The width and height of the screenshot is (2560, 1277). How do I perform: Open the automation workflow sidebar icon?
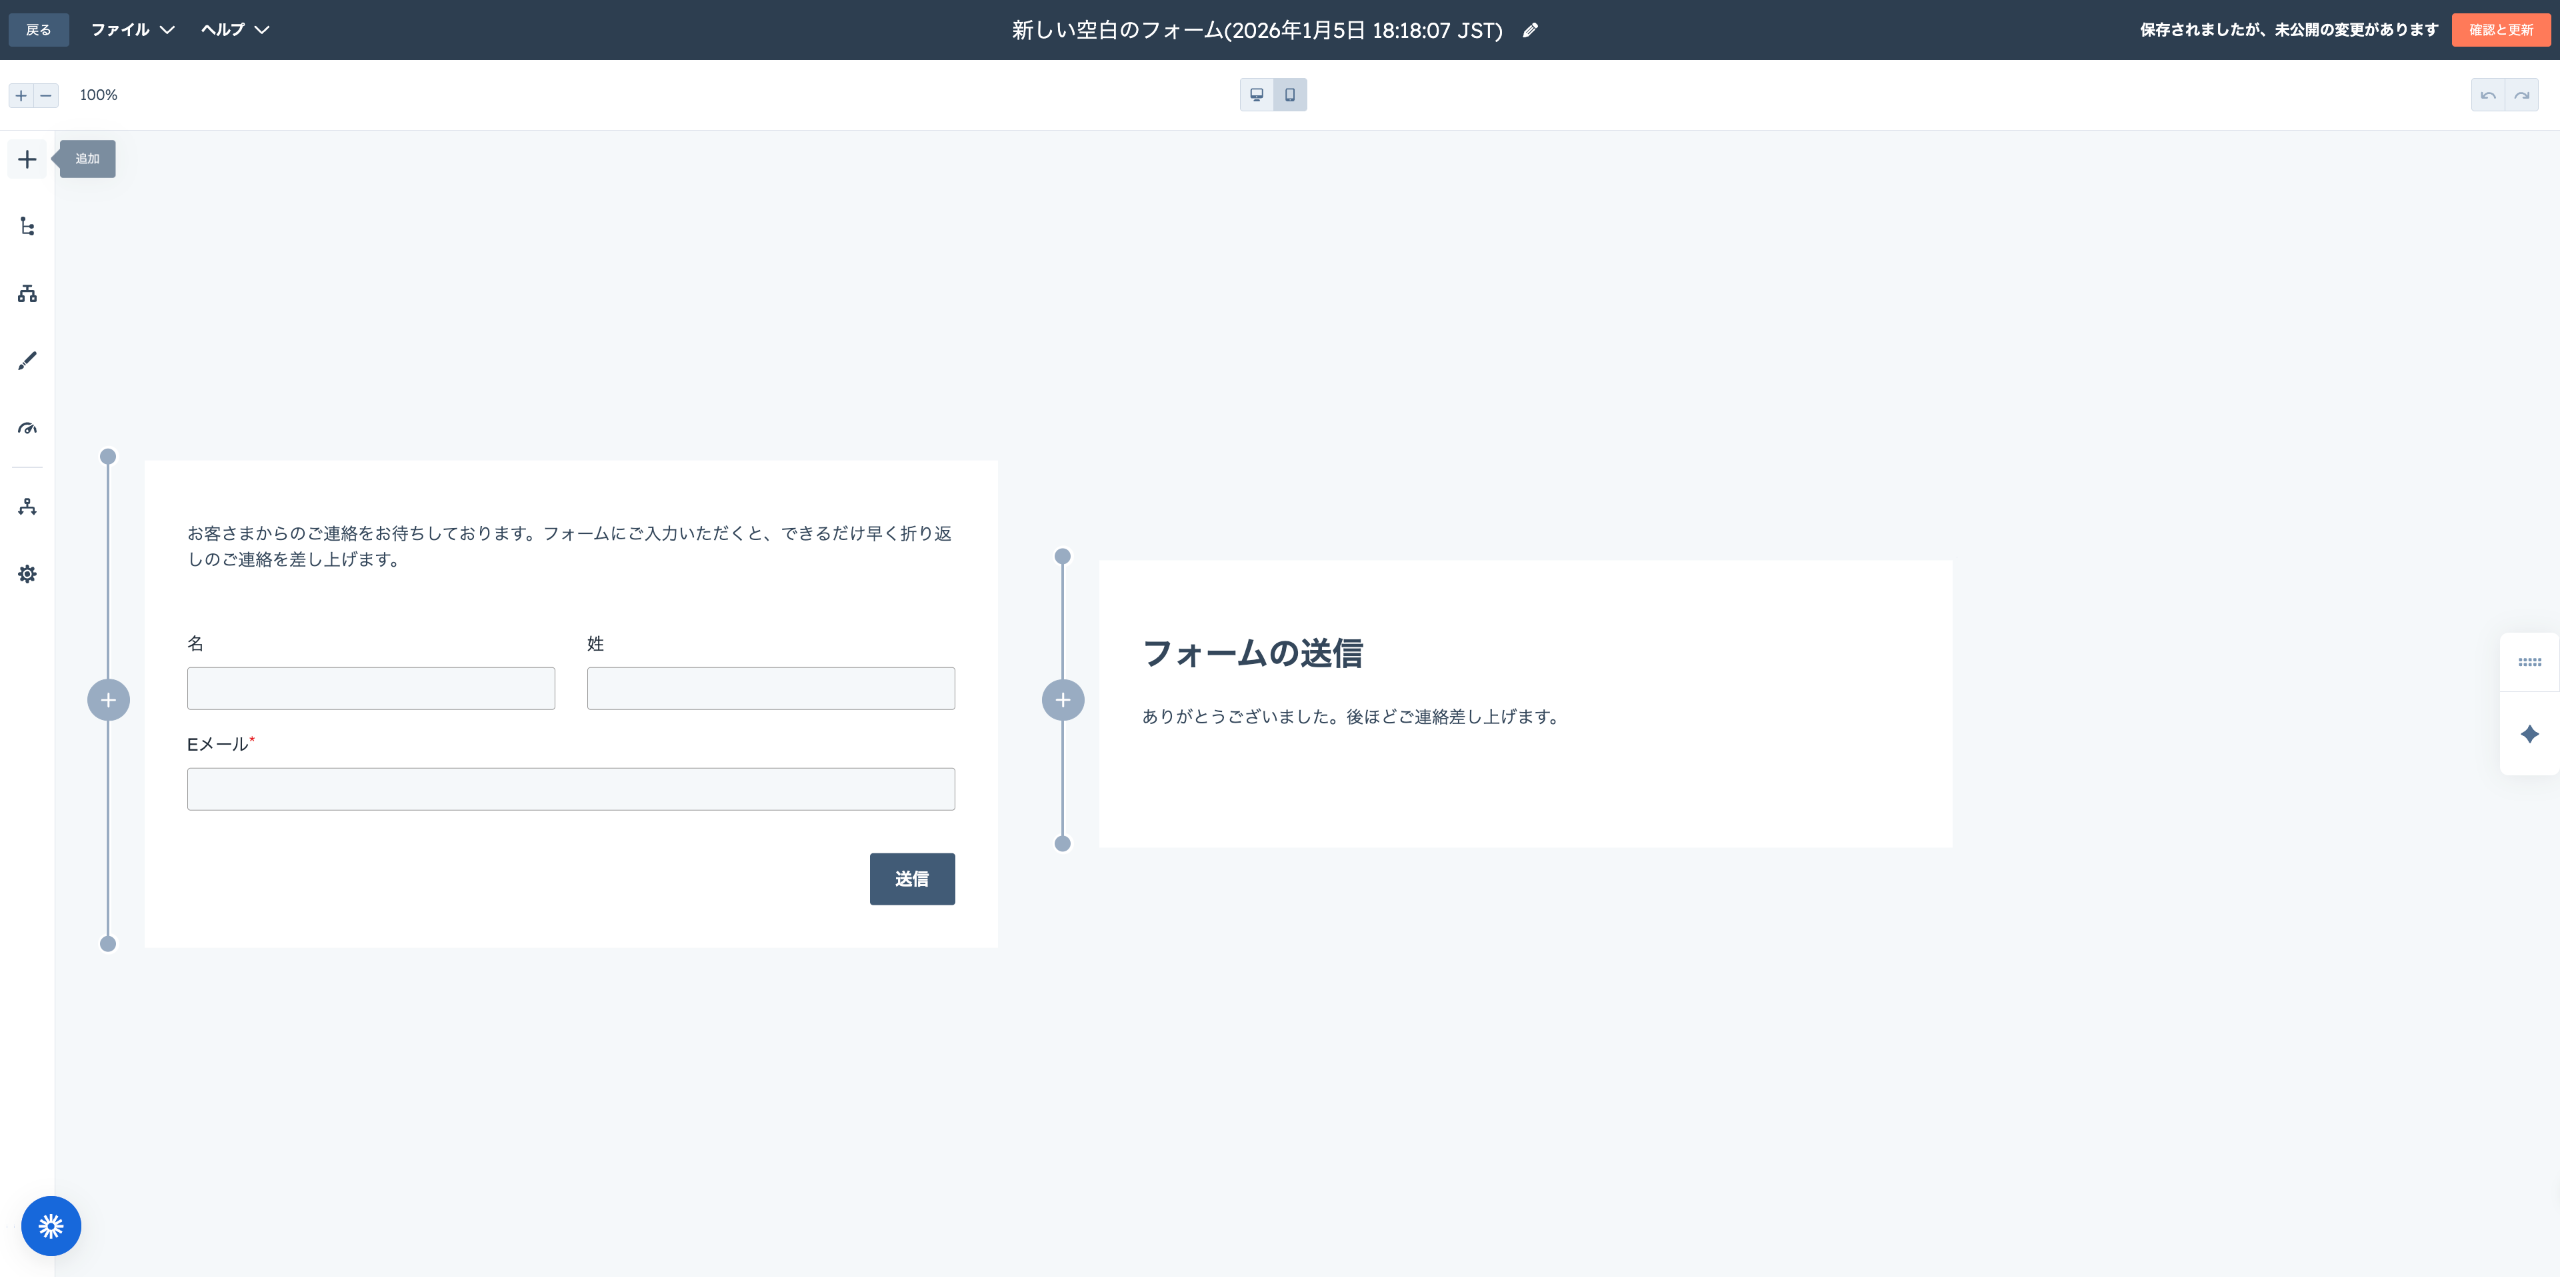[27, 507]
